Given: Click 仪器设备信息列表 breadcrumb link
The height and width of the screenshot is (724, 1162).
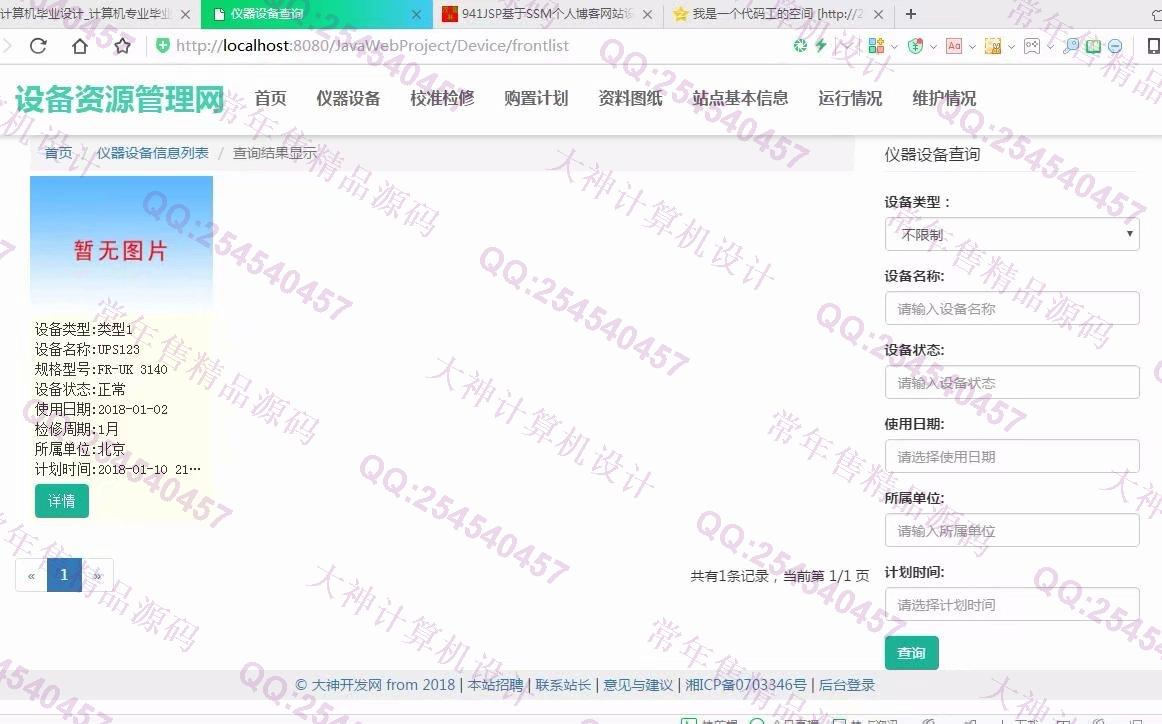Looking at the screenshot, I should [x=153, y=153].
